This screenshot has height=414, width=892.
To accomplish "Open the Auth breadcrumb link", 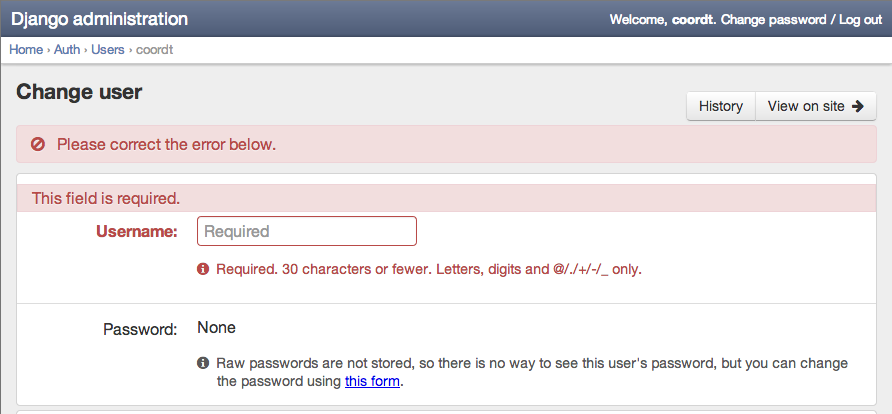I will coord(67,49).
